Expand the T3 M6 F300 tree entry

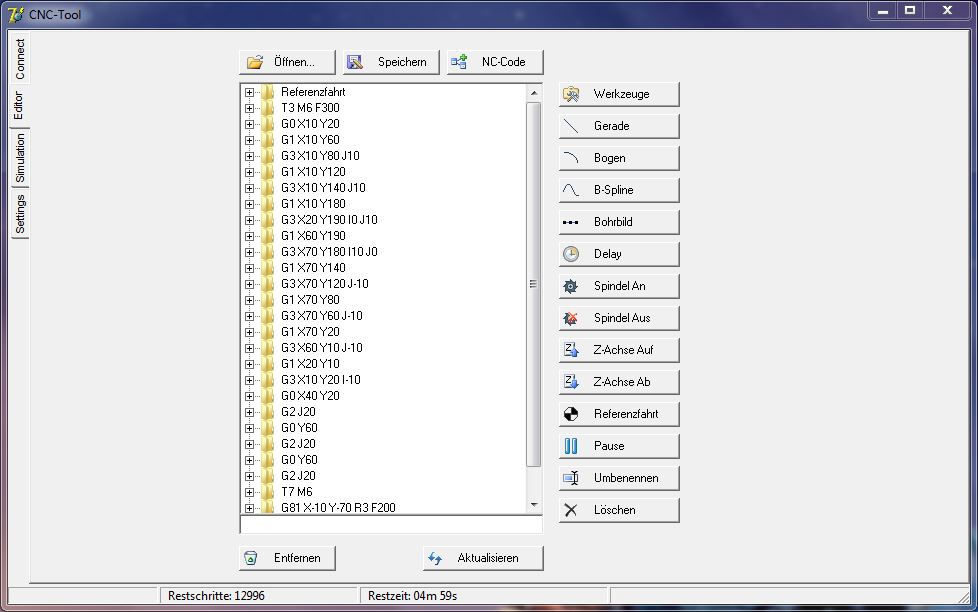pyautogui.click(x=249, y=108)
